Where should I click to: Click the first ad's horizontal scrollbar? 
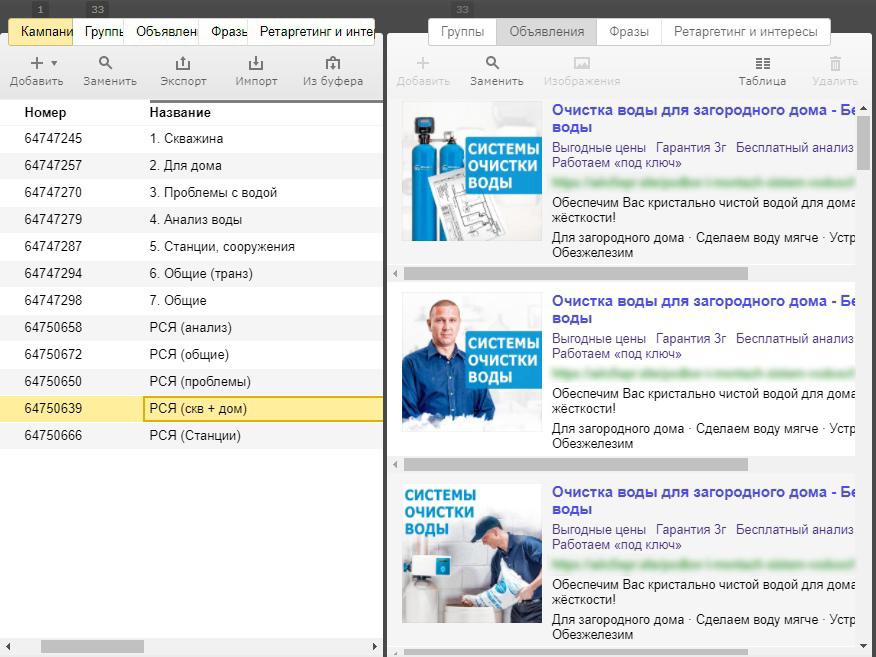tap(575, 273)
